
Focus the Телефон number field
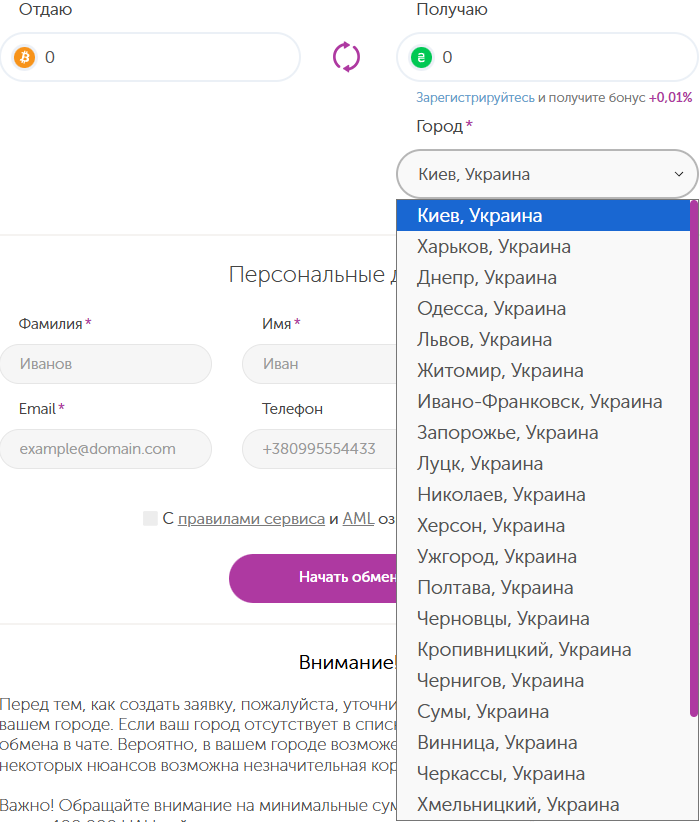pos(318,449)
